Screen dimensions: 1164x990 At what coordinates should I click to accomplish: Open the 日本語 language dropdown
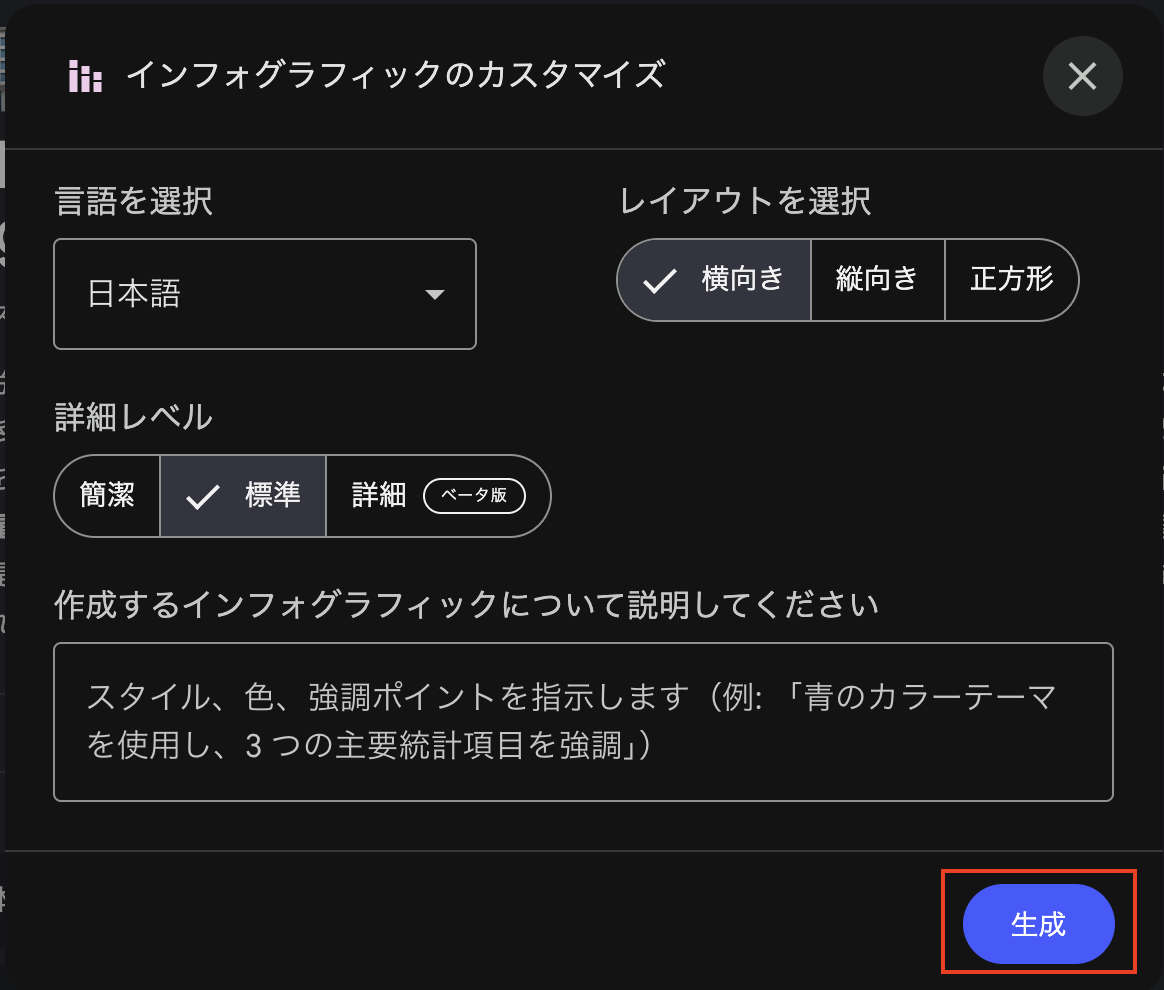pos(264,294)
